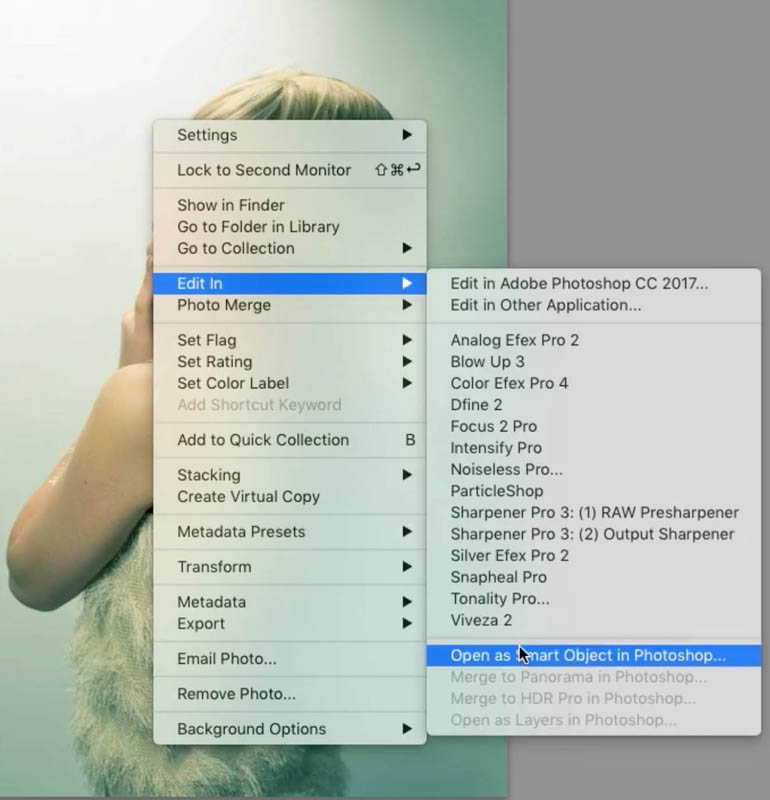Open the Set Rating submenu
770x800 pixels.
[289, 362]
